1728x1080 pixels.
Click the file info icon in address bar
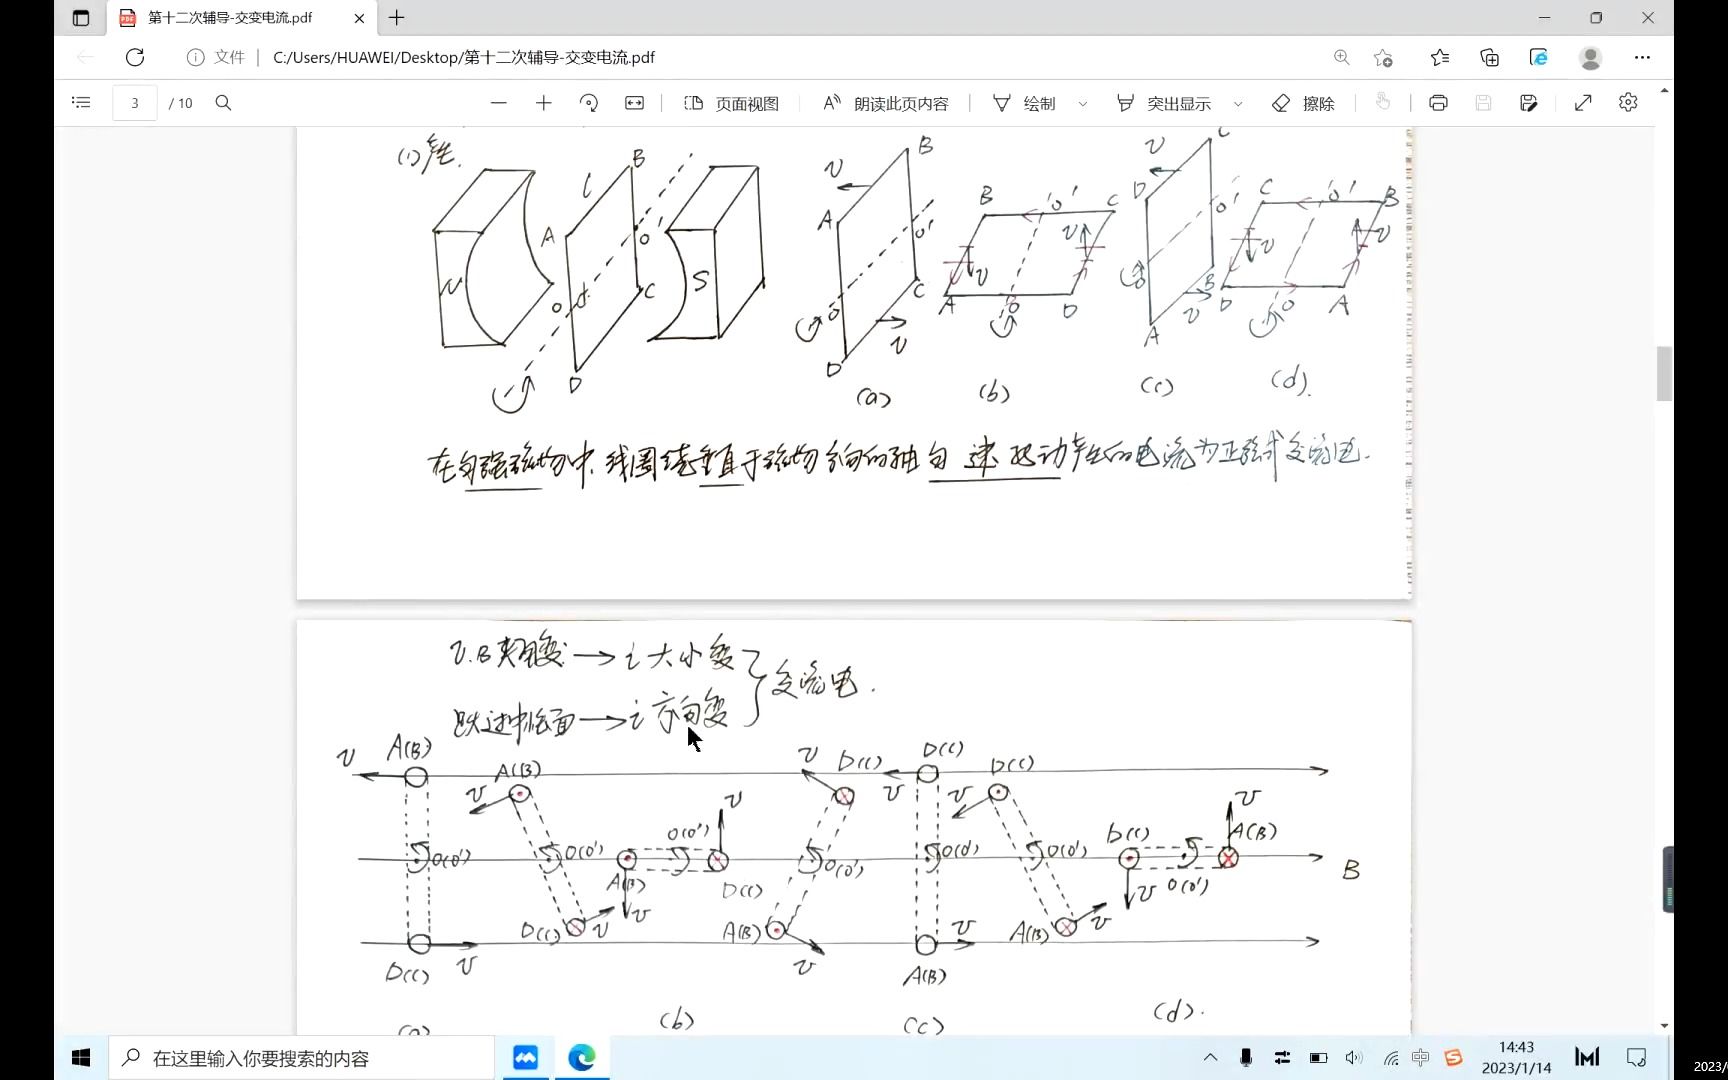195,58
